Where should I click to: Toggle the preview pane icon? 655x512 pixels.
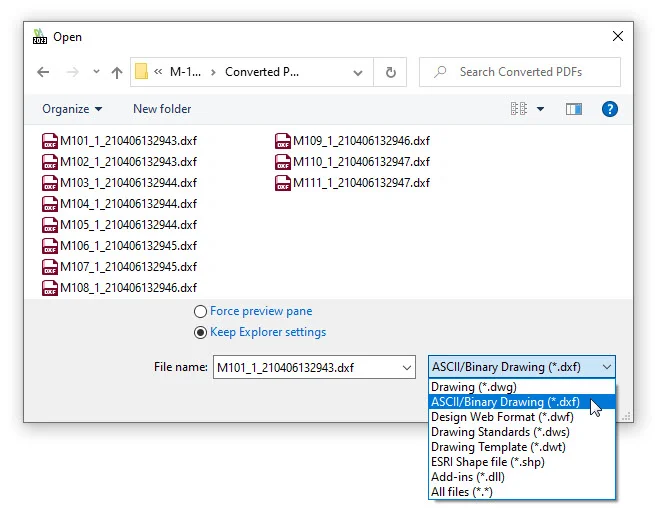pyautogui.click(x=574, y=109)
